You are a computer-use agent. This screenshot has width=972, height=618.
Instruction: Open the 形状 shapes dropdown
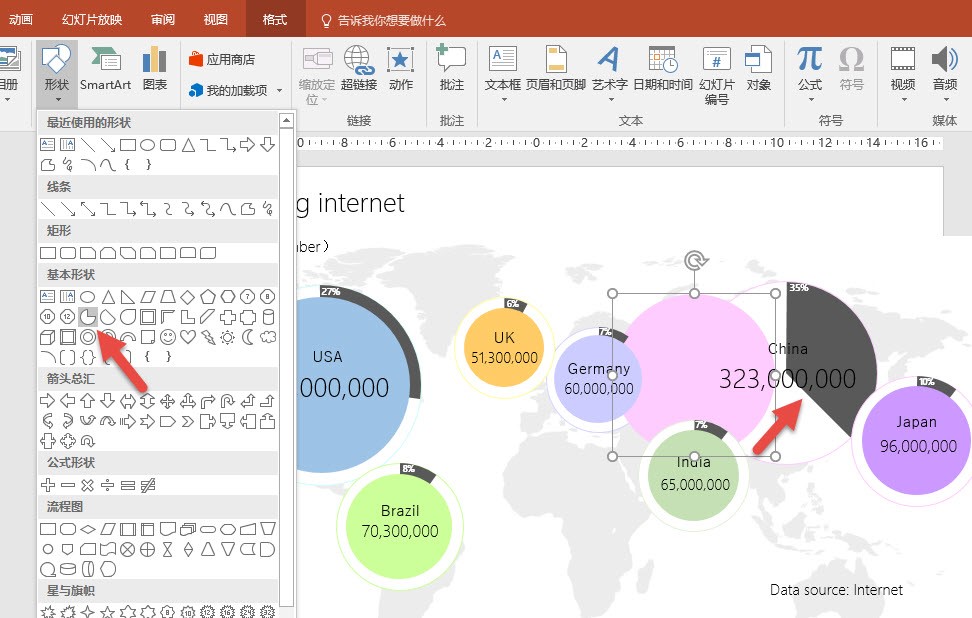pyautogui.click(x=57, y=75)
